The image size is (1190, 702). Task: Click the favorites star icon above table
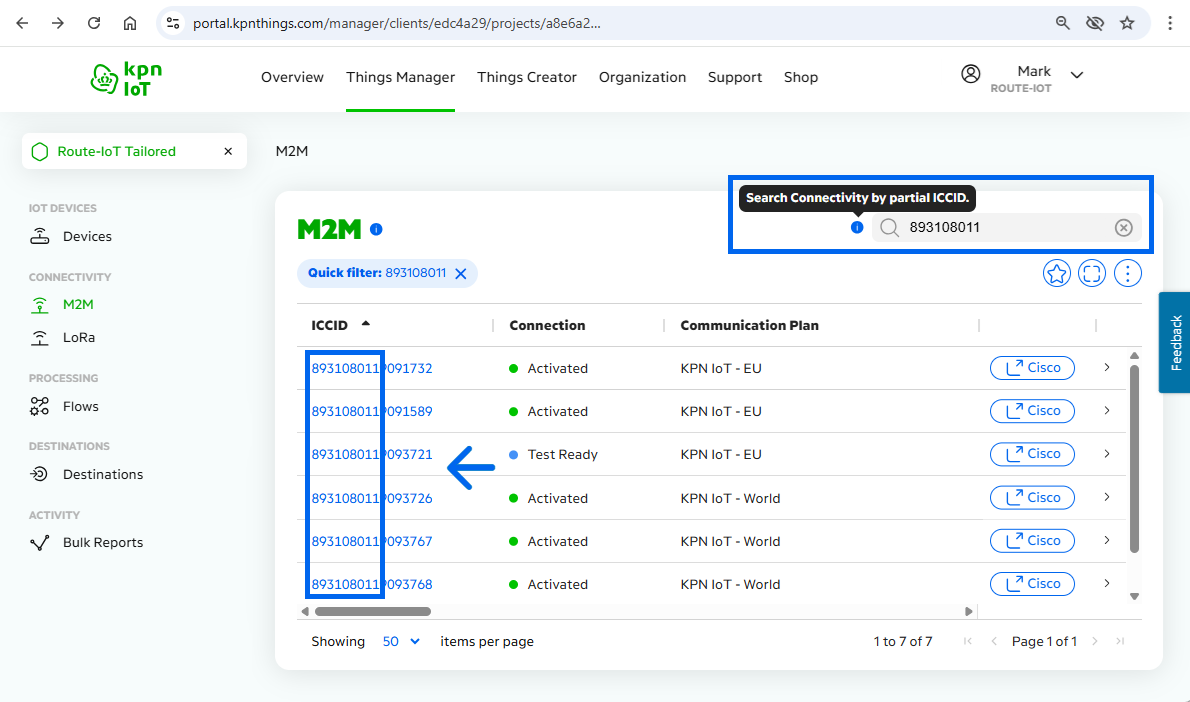(x=1057, y=273)
